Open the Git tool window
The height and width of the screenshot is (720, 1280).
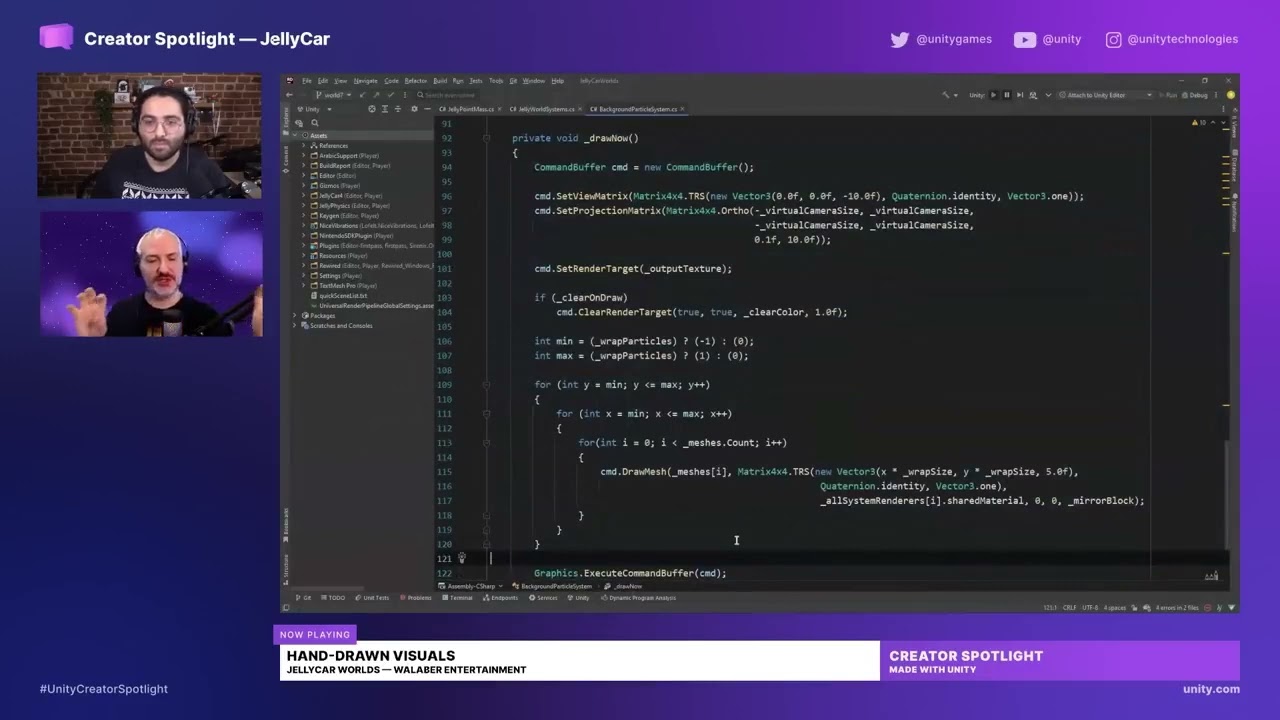click(x=304, y=598)
